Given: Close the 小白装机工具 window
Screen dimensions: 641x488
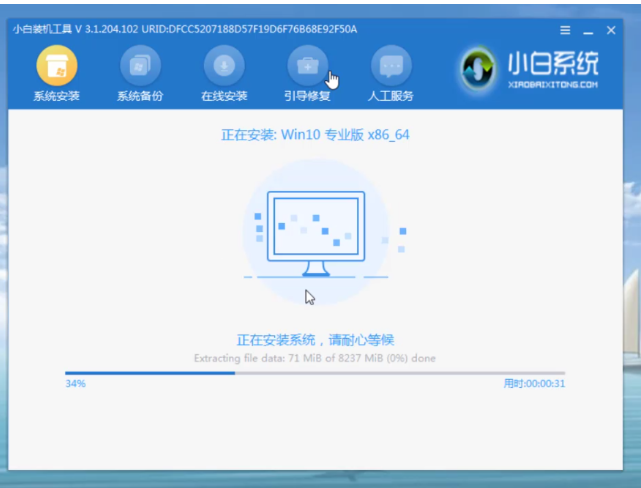Looking at the screenshot, I should pos(611,30).
